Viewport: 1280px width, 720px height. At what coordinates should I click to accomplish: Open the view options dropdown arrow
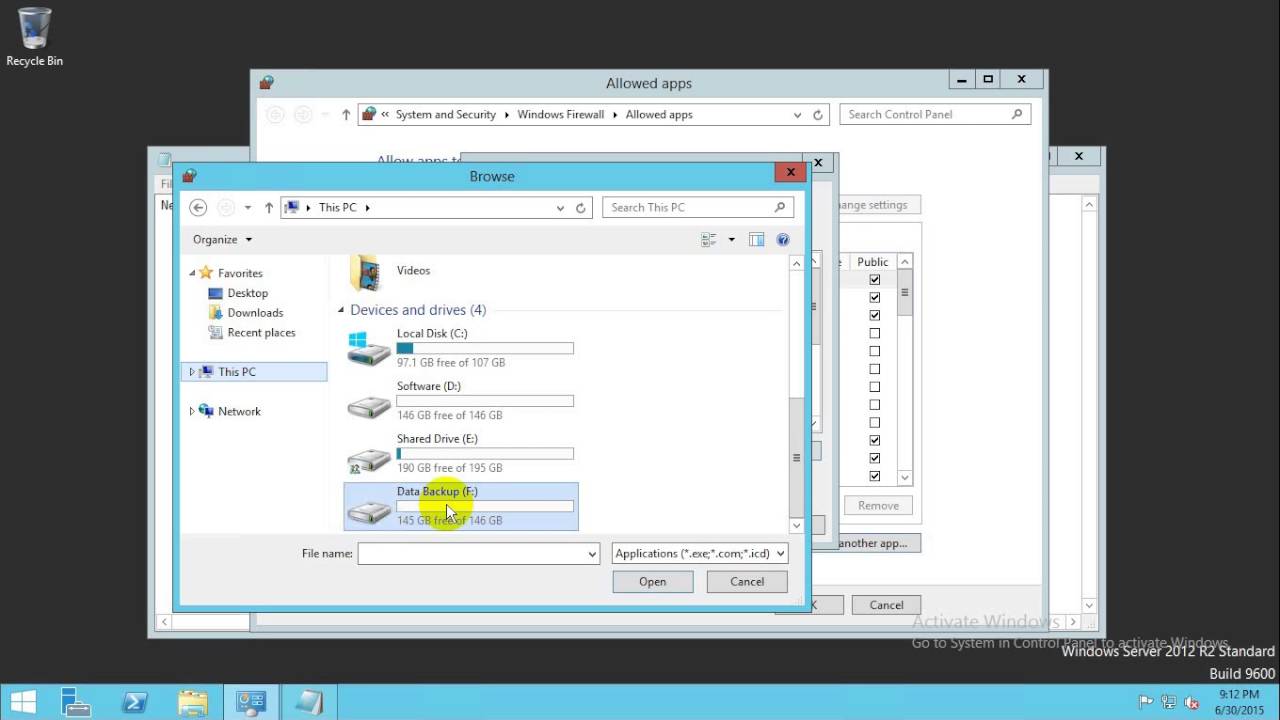[731, 239]
